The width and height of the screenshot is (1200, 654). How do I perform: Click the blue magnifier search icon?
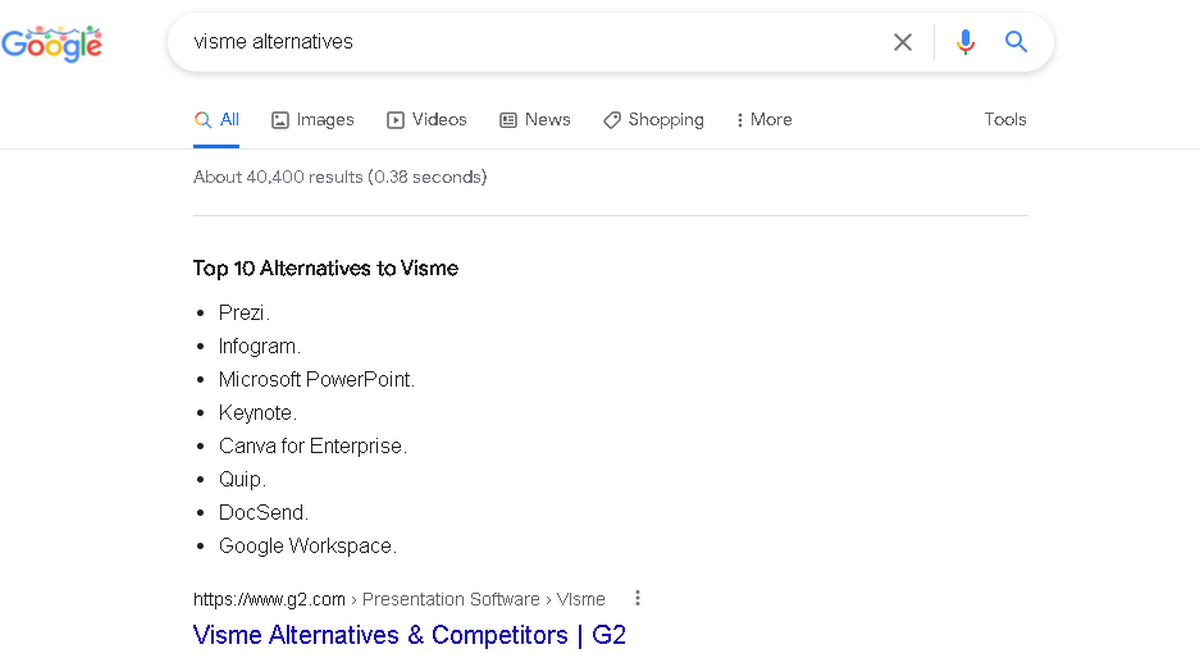pyautogui.click(x=1016, y=42)
